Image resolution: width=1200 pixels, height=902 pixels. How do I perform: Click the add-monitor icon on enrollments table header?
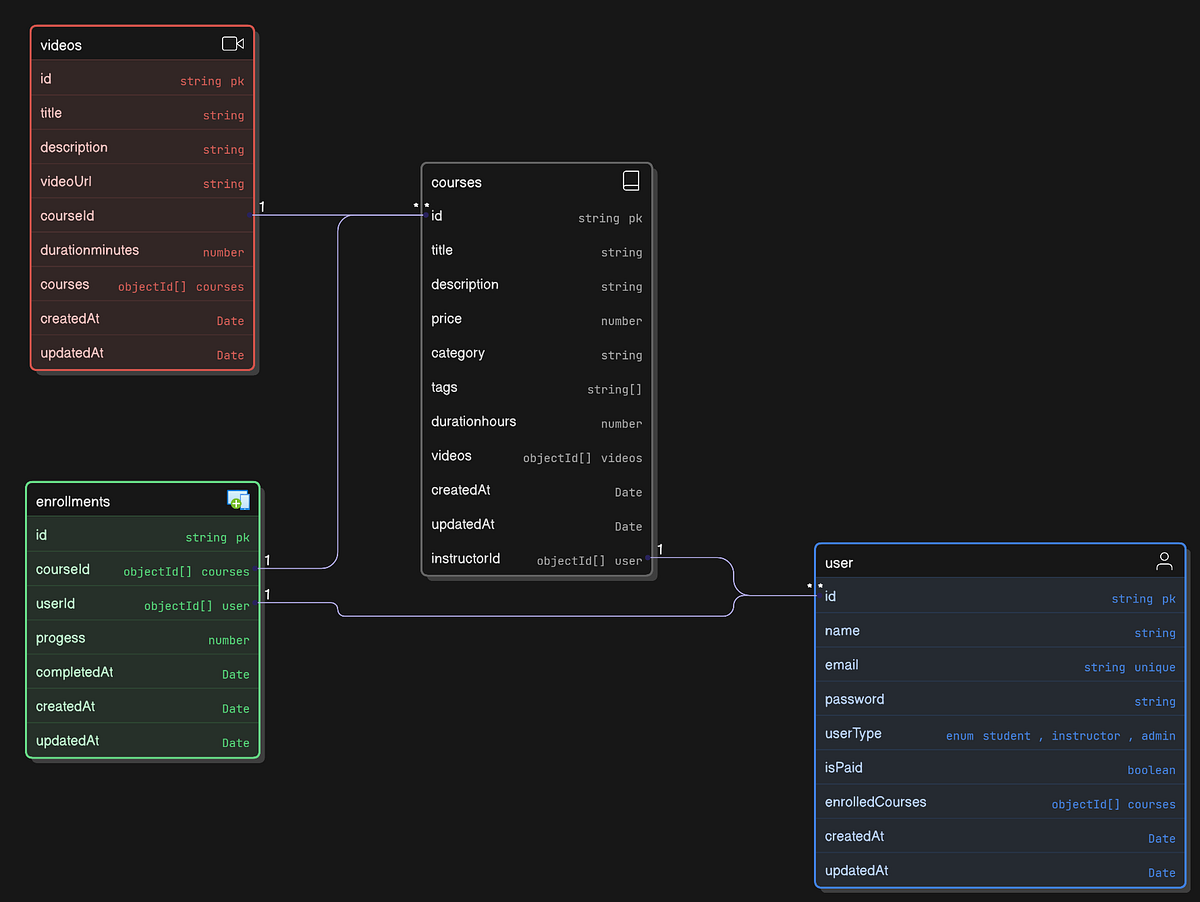[x=239, y=499]
